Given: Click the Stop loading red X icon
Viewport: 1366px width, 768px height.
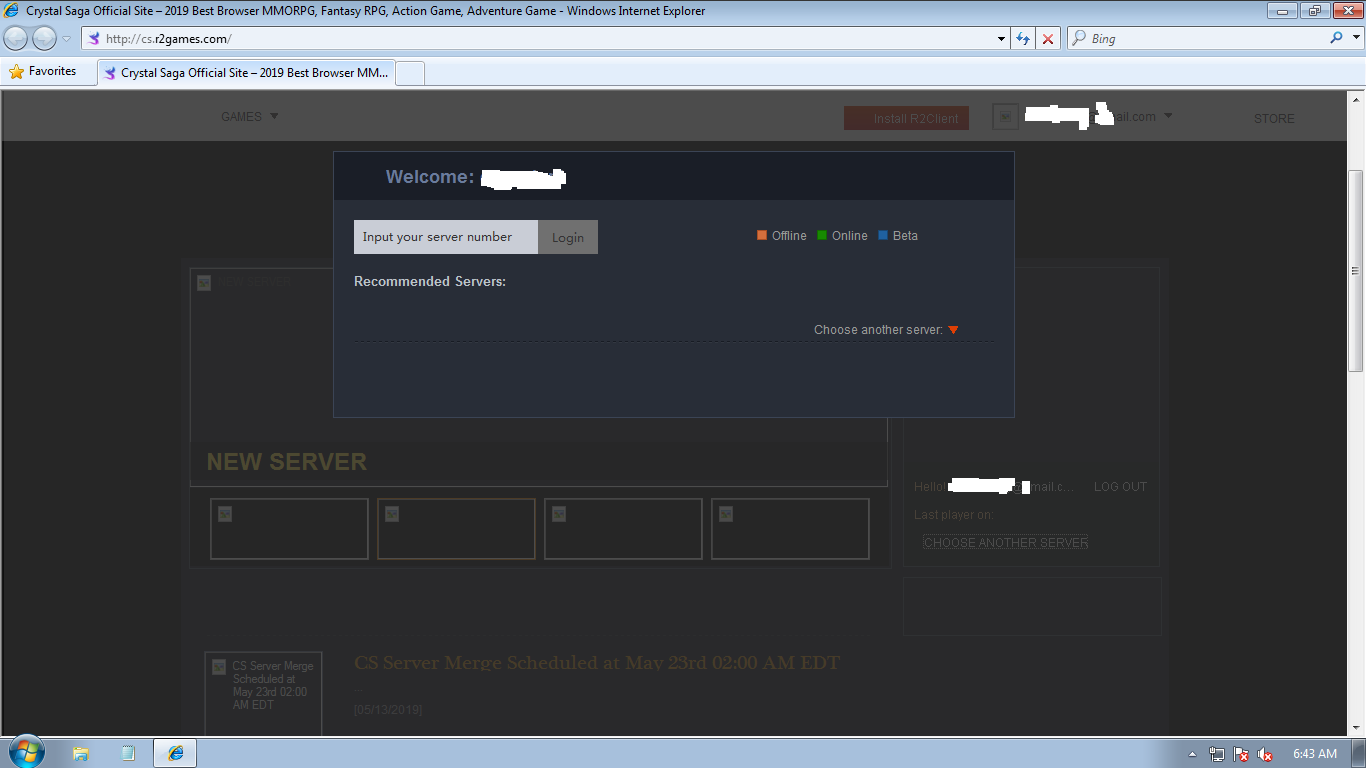Looking at the screenshot, I should (x=1048, y=39).
